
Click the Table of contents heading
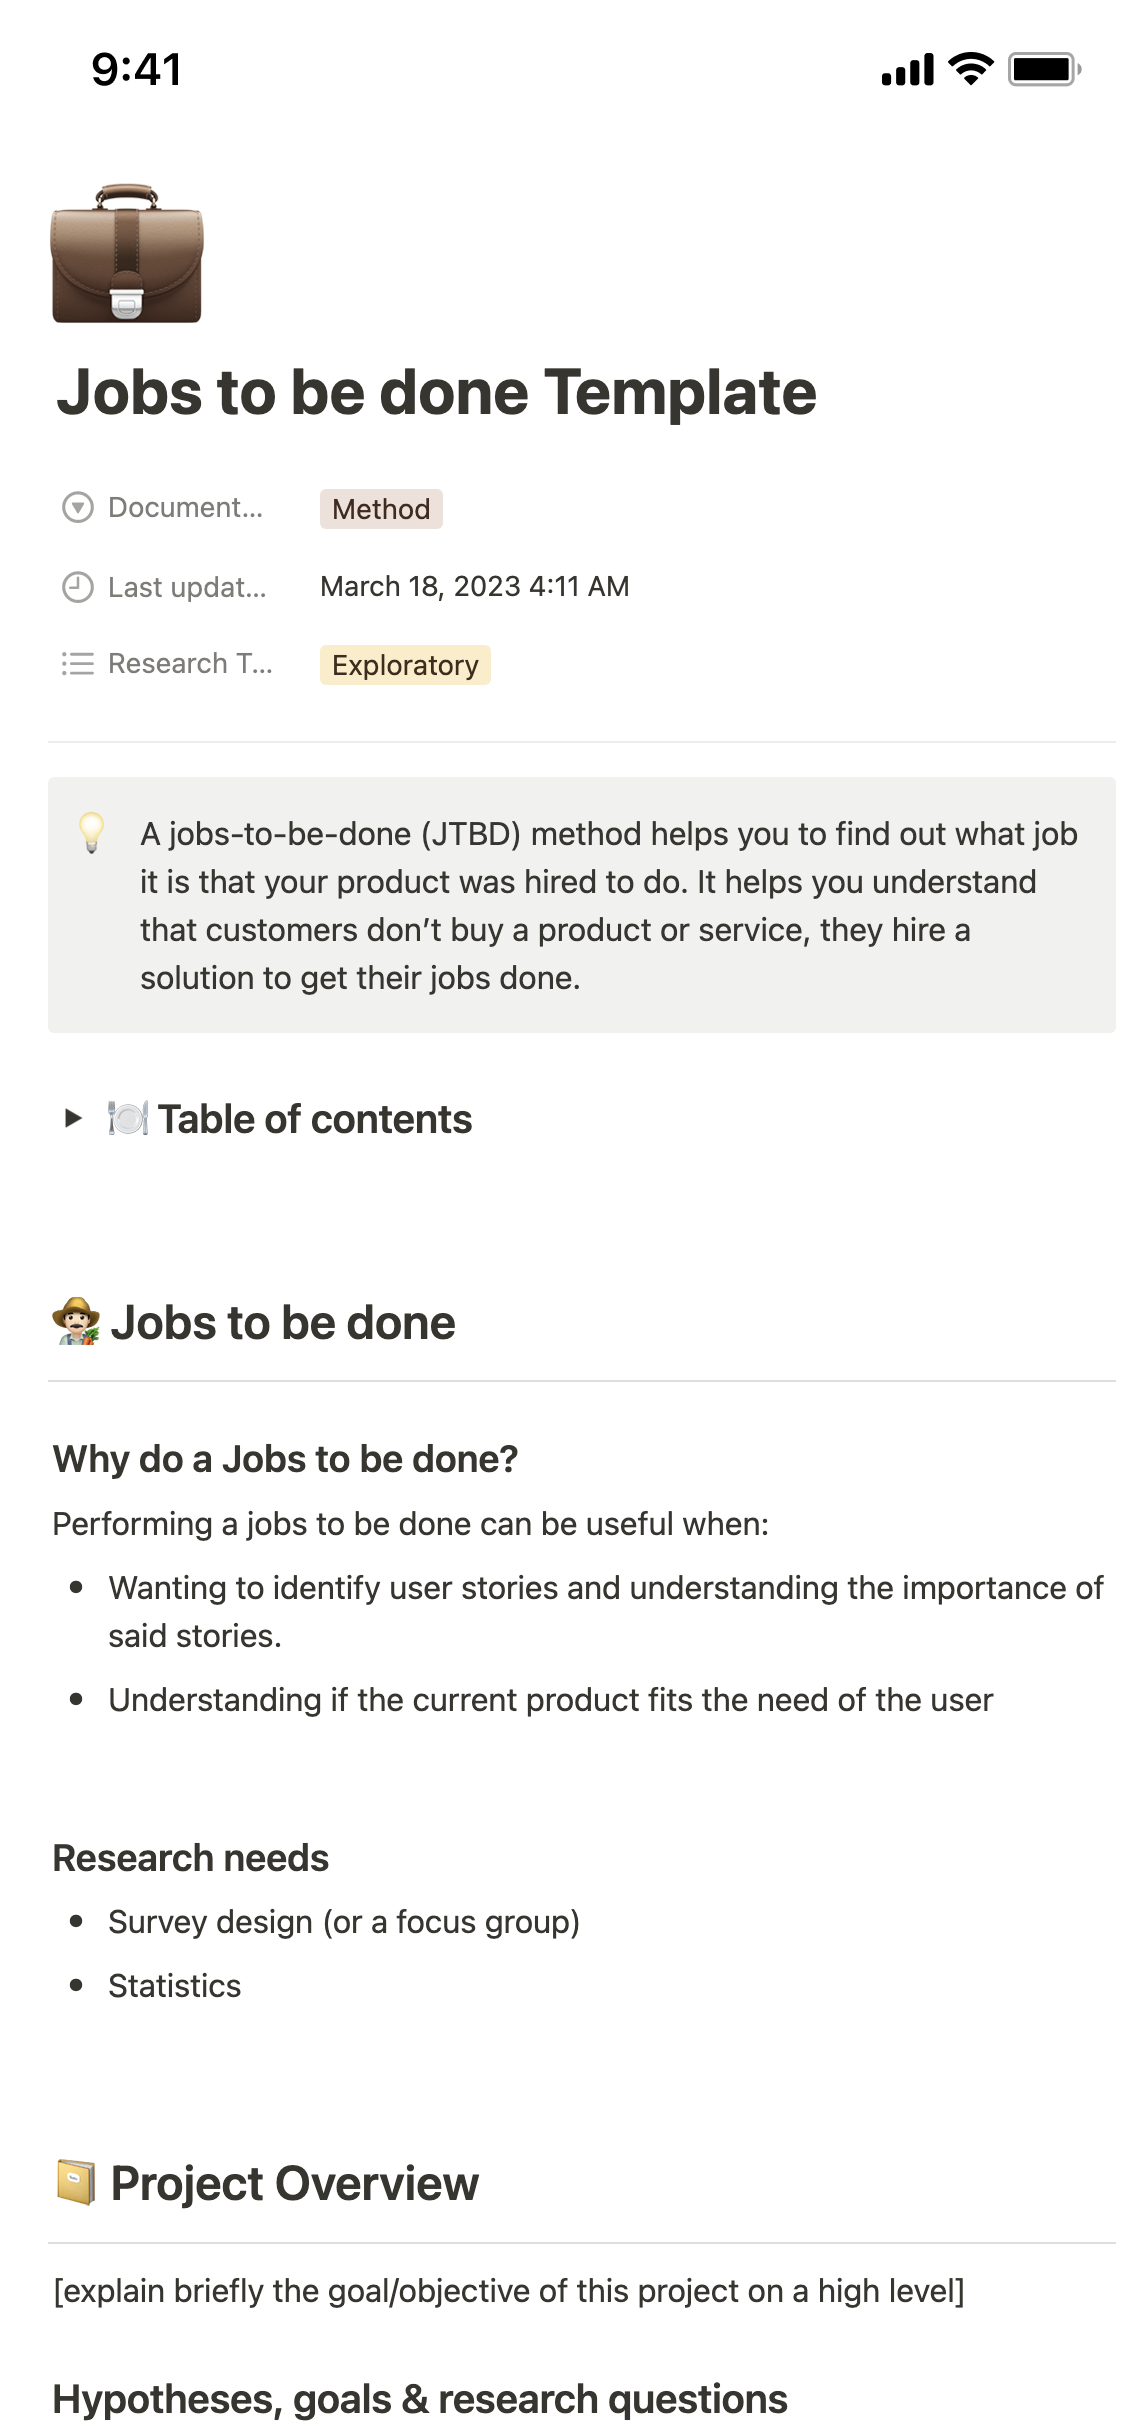[x=314, y=1119]
